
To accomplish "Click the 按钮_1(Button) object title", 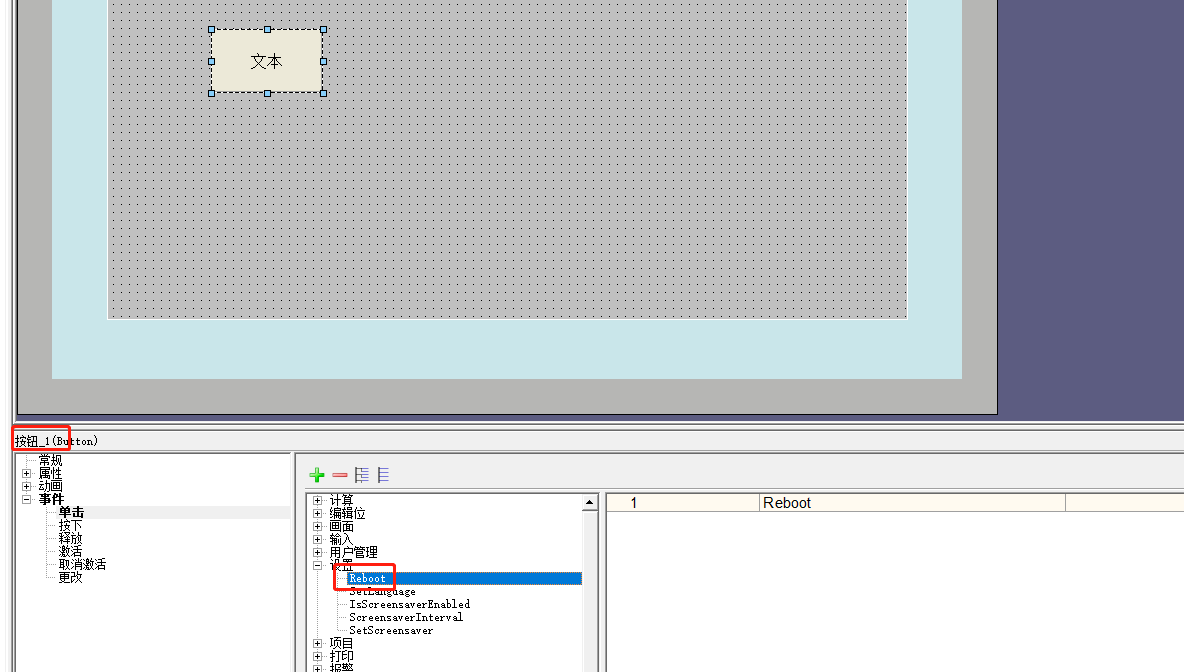I will click(x=57, y=441).
